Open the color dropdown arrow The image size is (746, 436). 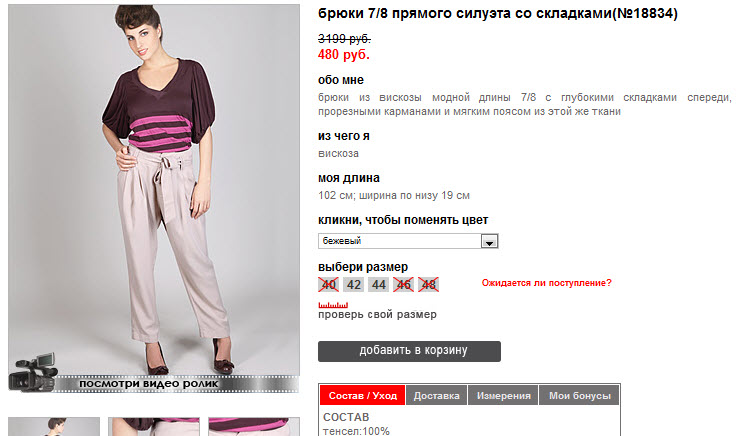click(489, 241)
